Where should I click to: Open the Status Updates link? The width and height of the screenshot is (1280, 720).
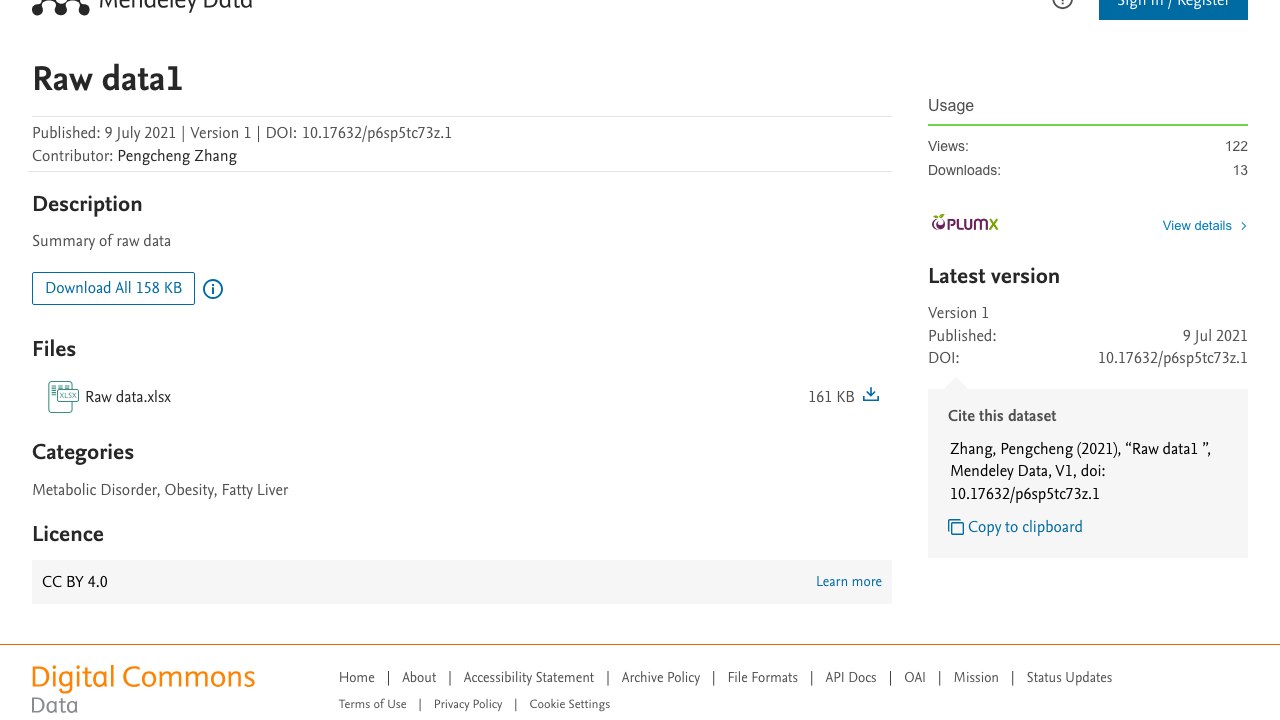coord(1069,678)
